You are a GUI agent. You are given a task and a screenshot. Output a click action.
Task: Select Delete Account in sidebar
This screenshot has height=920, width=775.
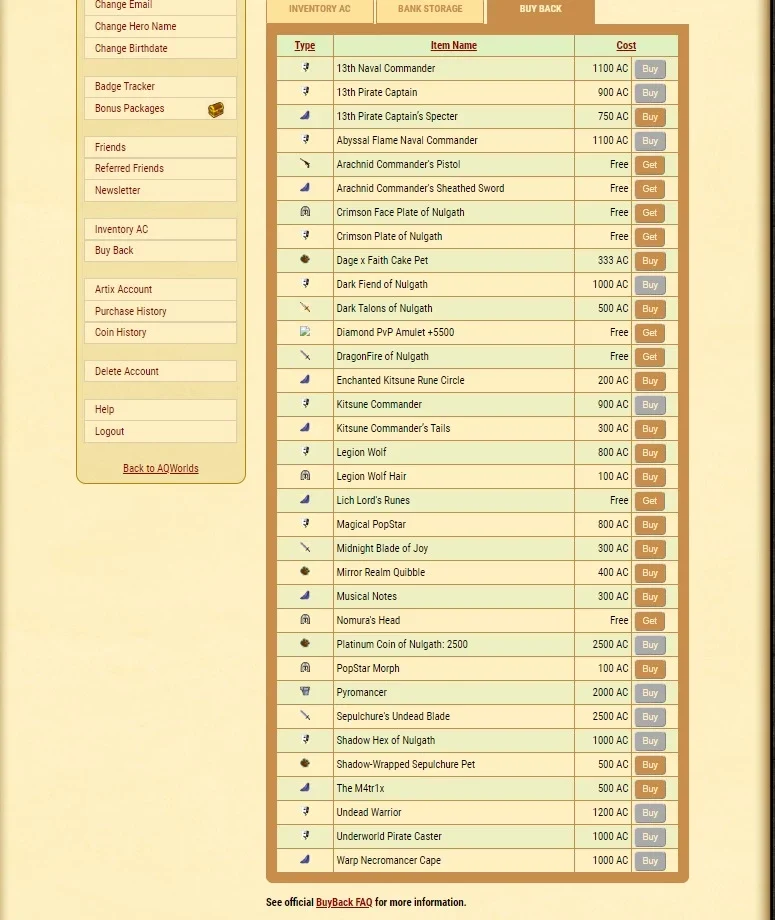(x=160, y=371)
